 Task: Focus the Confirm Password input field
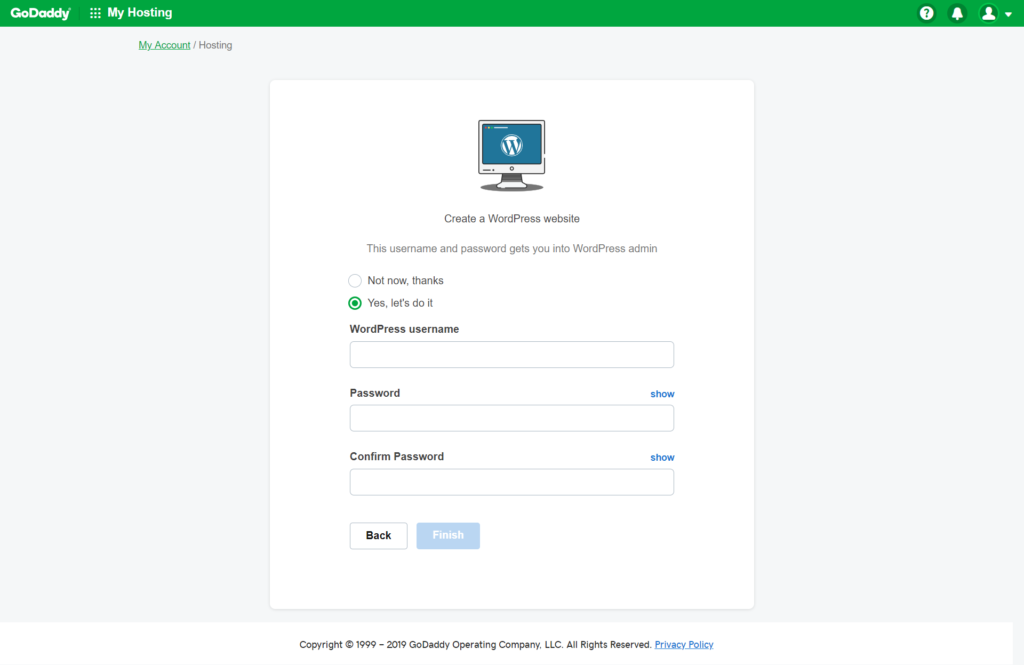tap(511, 482)
